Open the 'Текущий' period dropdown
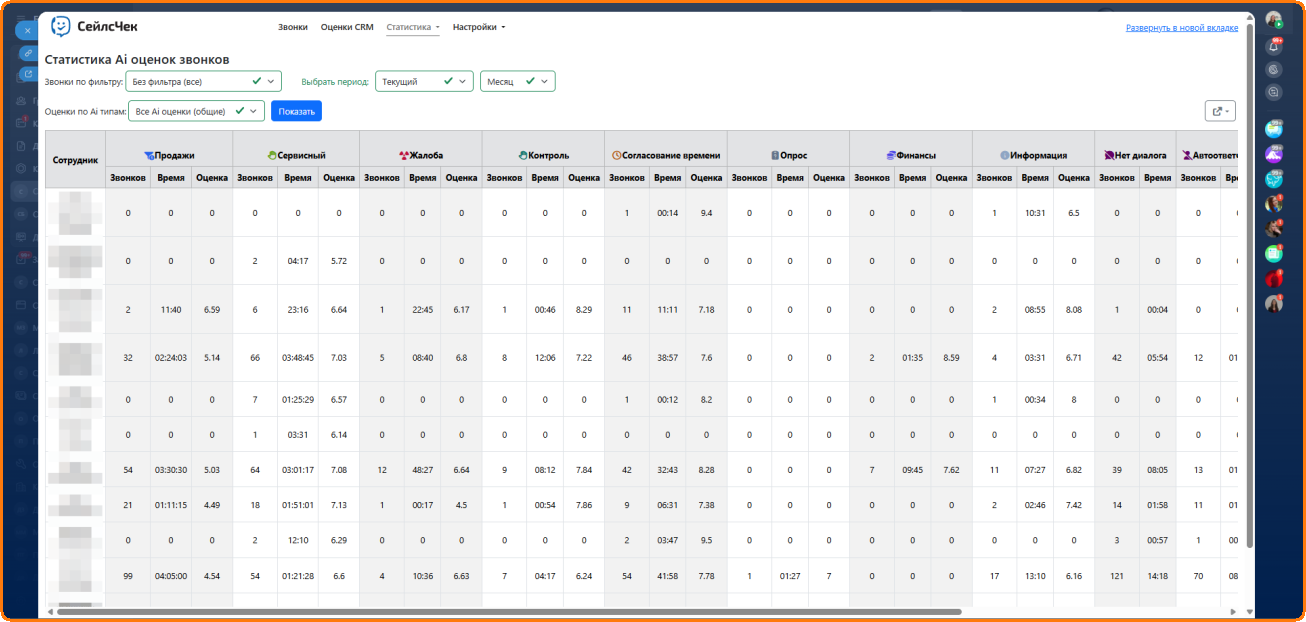Viewport: 1306px width, 622px height. (424, 82)
